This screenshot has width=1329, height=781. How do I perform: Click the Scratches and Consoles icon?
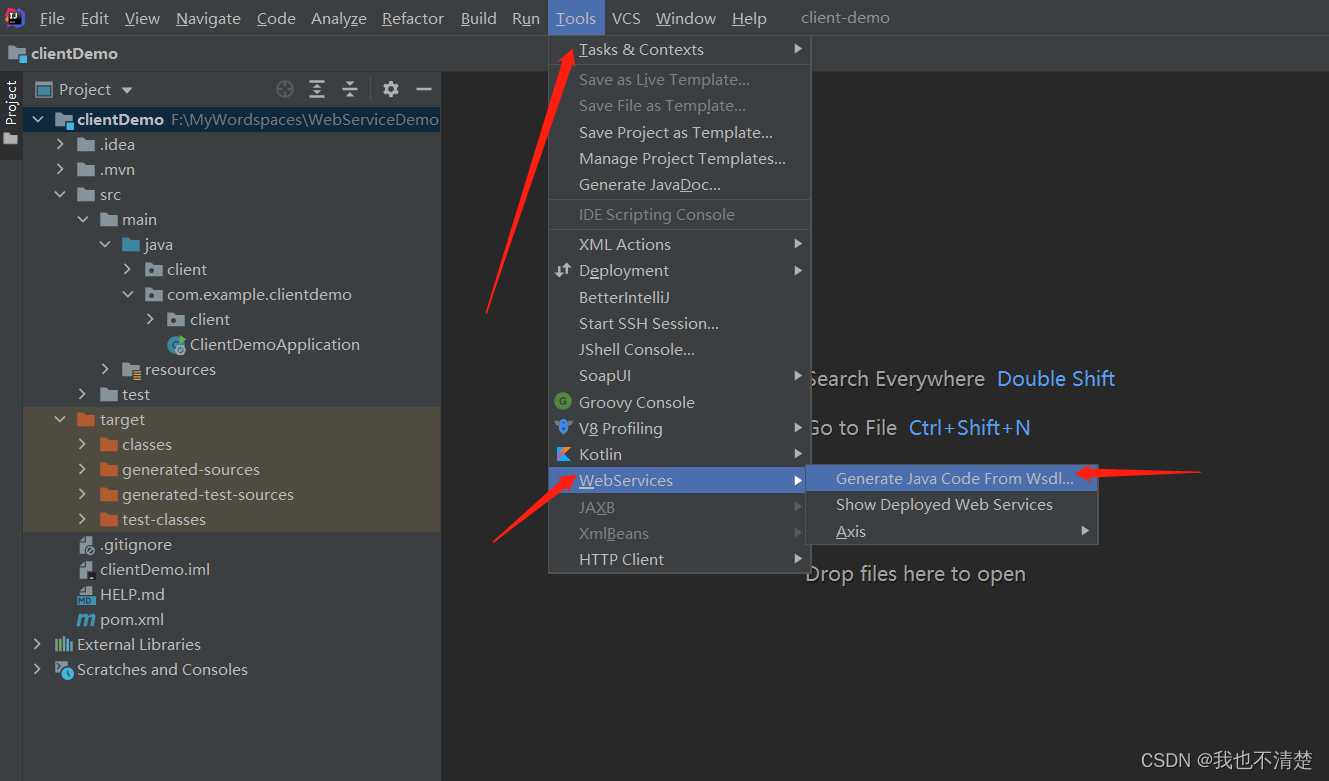click(64, 669)
